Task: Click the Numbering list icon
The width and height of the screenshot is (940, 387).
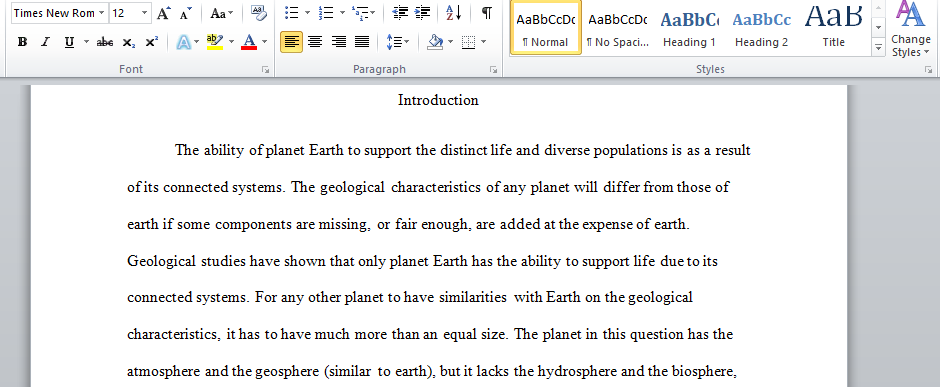Action: (x=326, y=13)
